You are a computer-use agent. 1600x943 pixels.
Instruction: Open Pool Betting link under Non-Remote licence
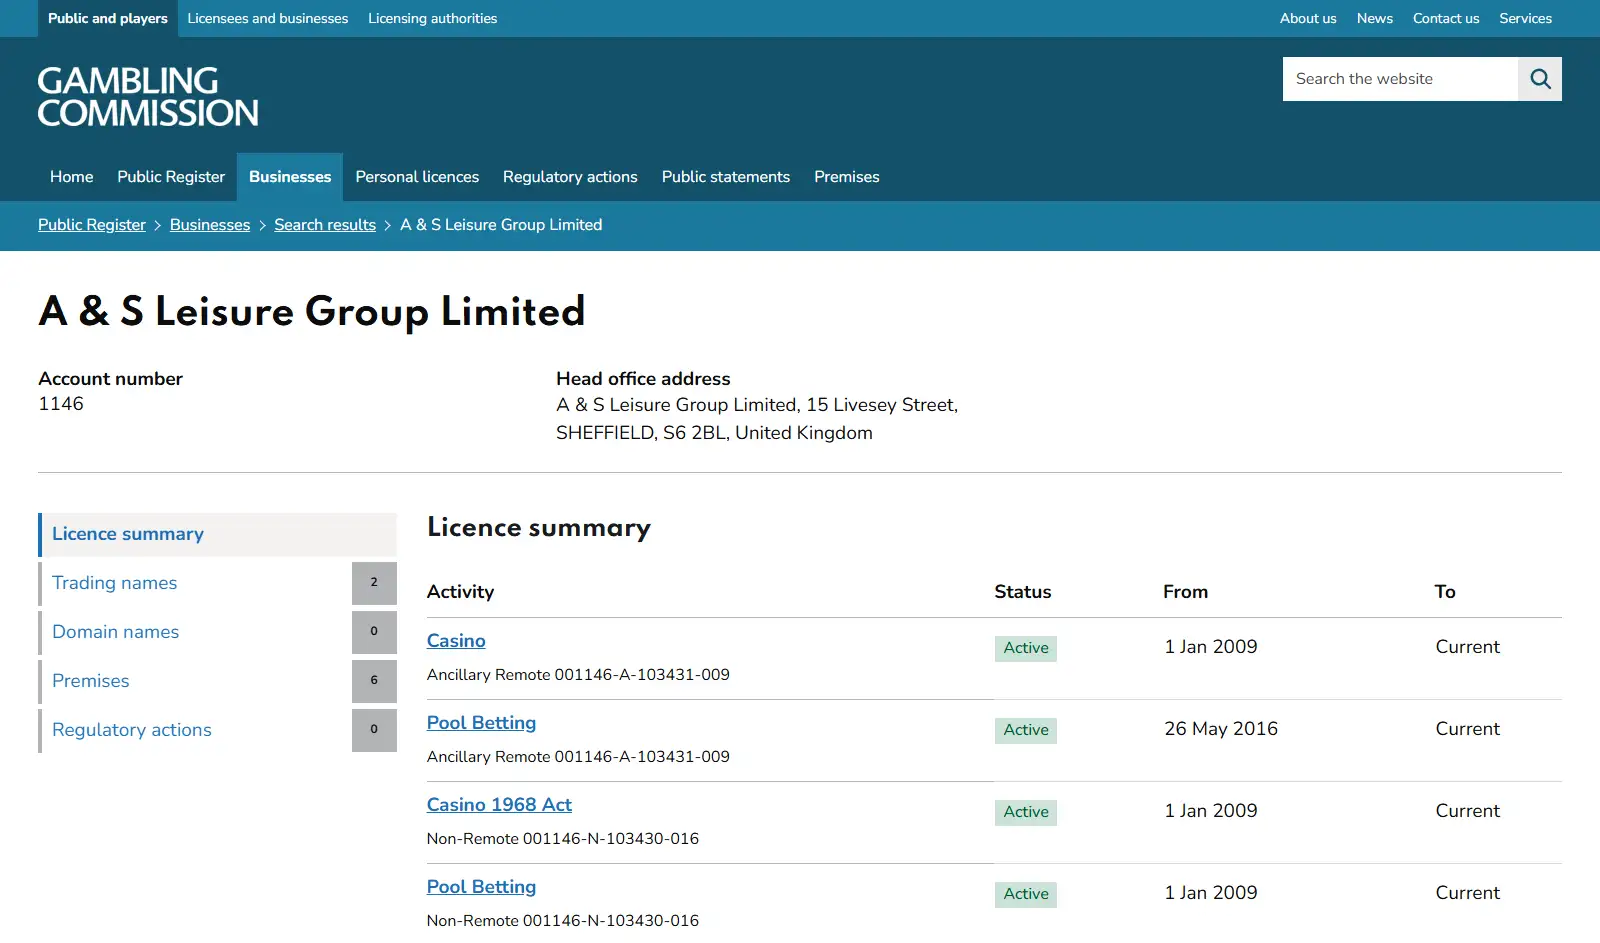(481, 887)
